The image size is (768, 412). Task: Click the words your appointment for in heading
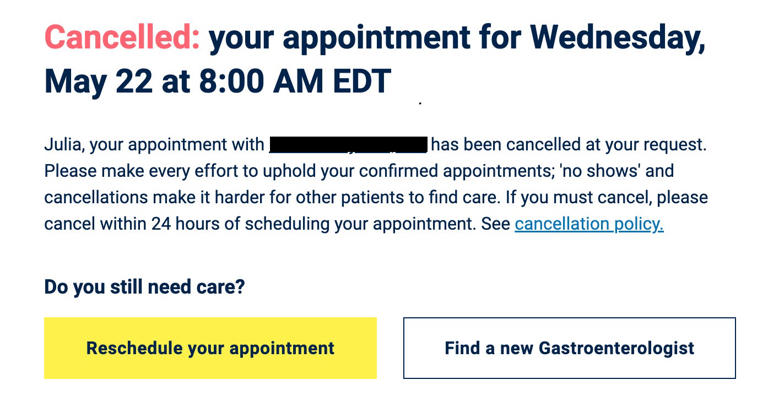click(365, 38)
